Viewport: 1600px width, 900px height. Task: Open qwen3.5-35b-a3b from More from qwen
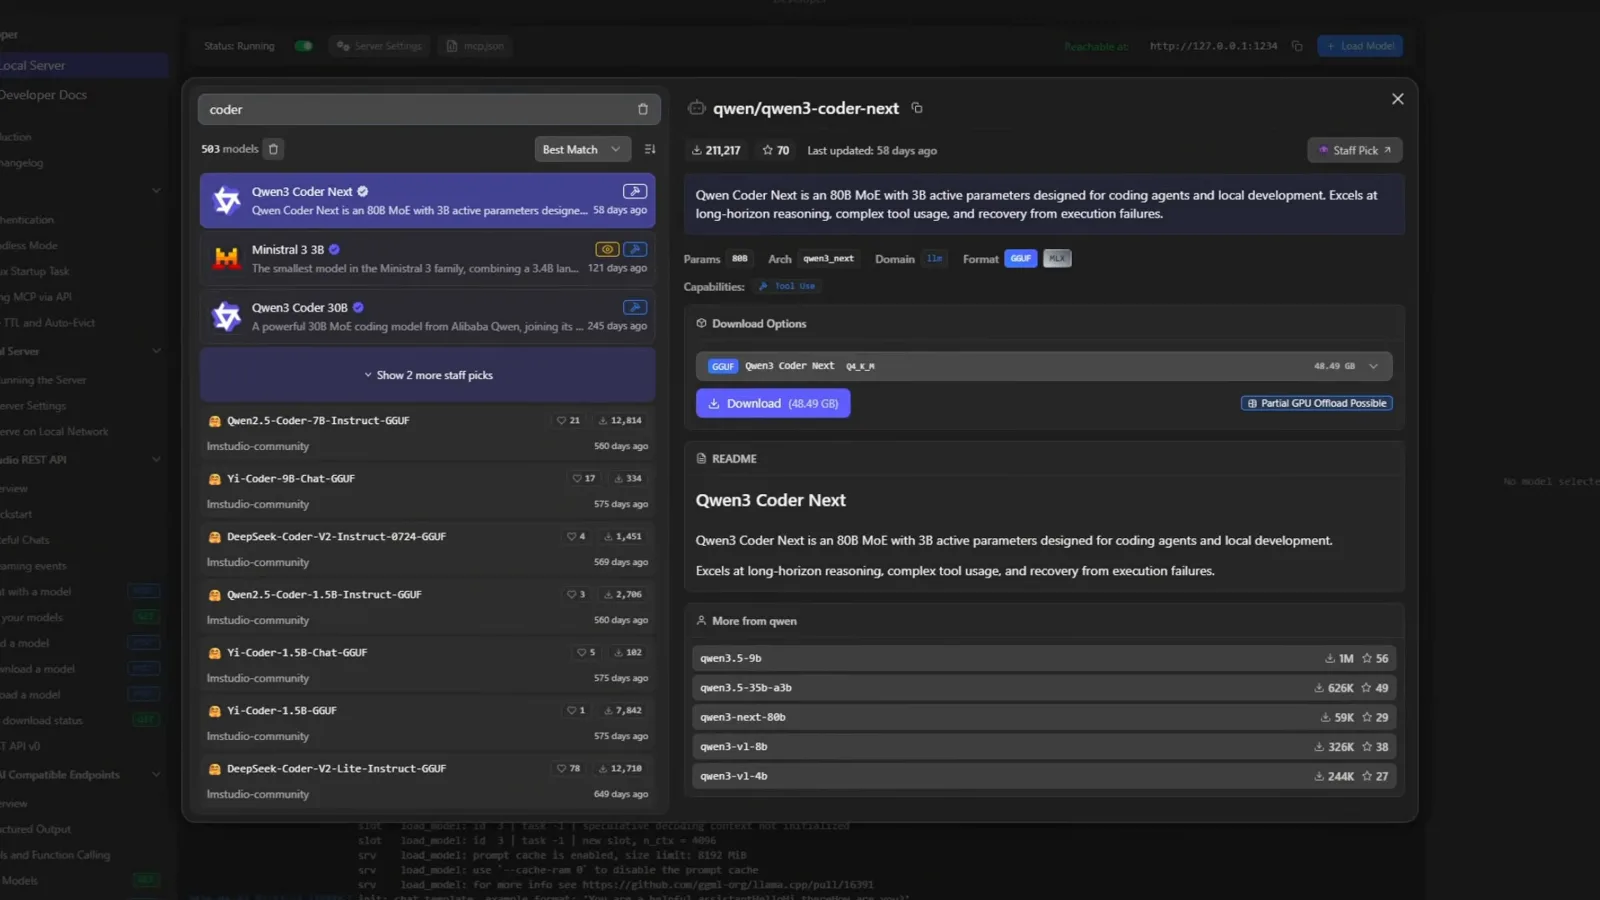1044,688
